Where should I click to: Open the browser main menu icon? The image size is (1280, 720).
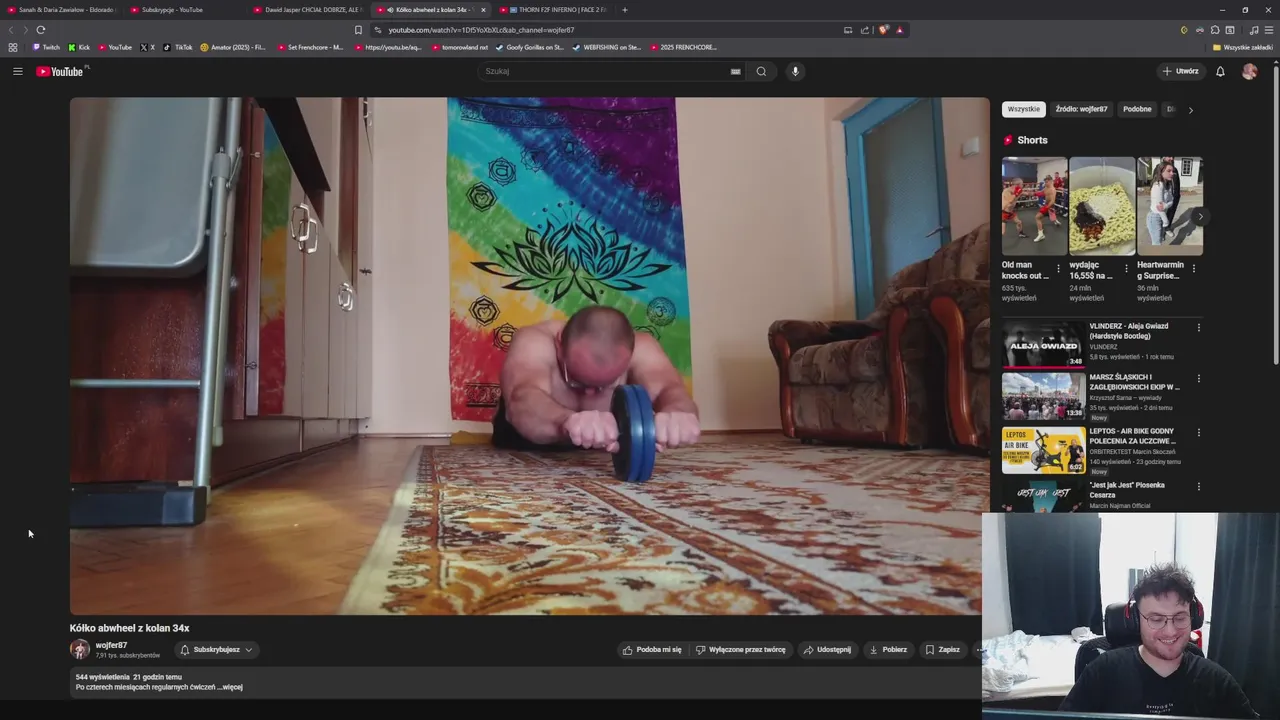[1269, 30]
